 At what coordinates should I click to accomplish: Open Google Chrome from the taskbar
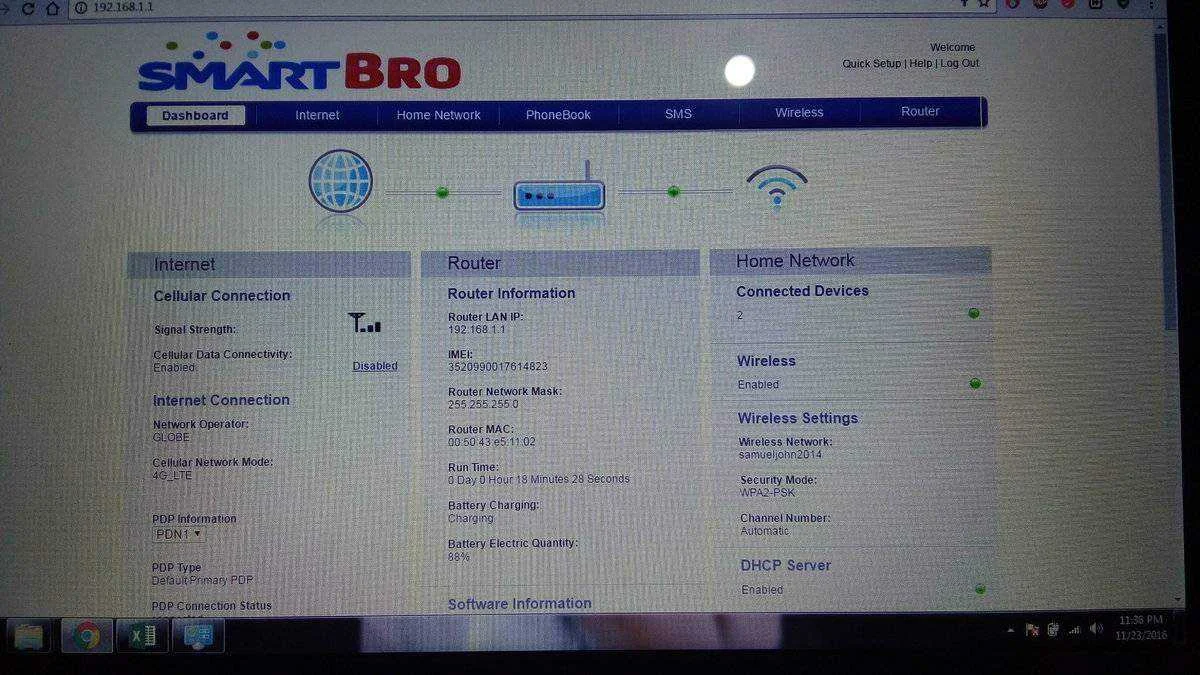pyautogui.click(x=87, y=635)
